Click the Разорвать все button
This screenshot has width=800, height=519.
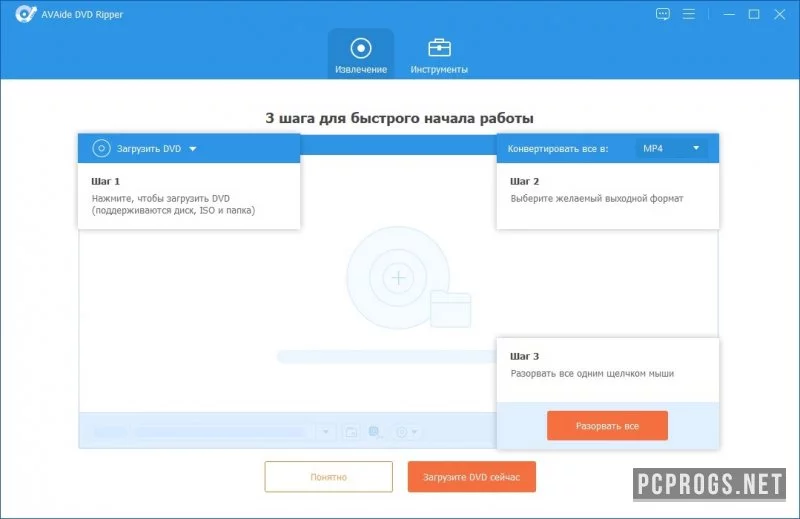click(x=607, y=426)
